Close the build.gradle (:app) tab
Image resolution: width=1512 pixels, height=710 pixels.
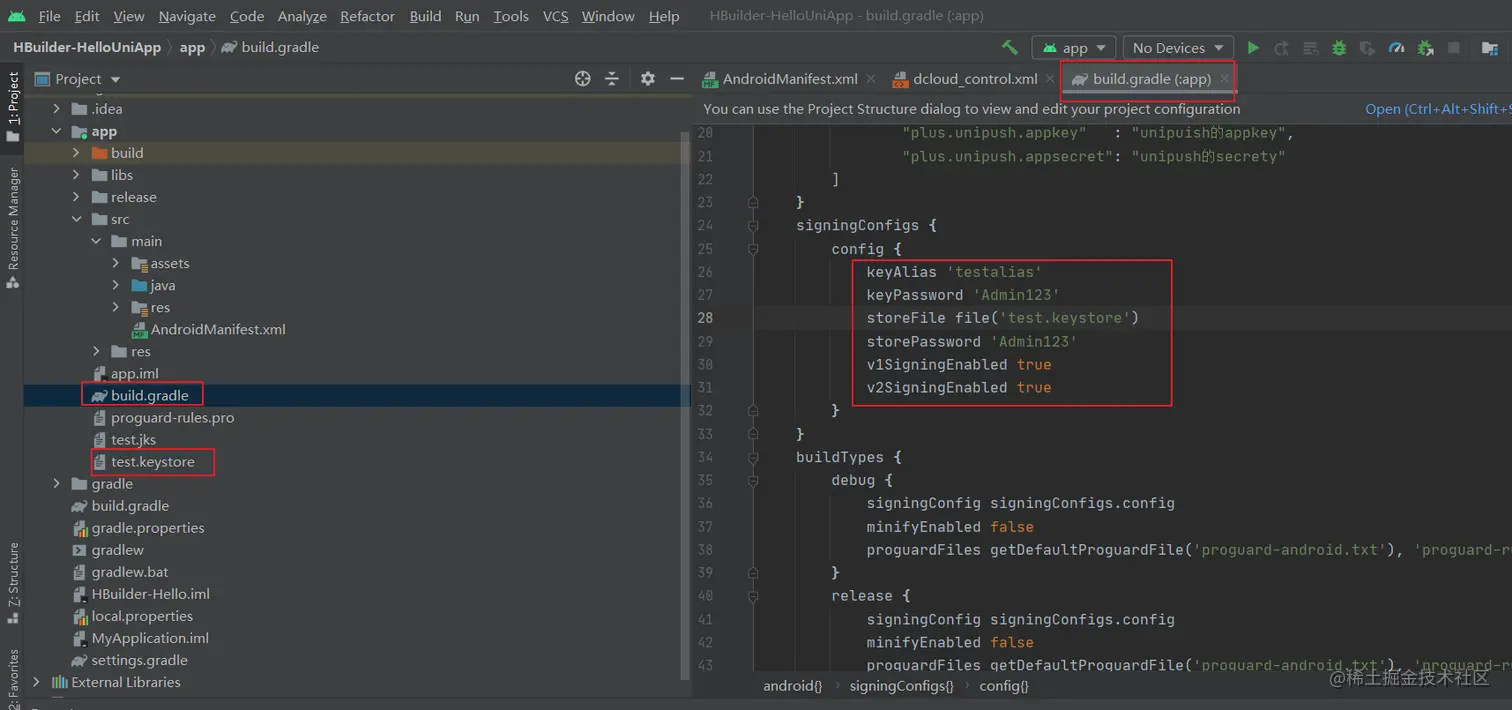1225,78
